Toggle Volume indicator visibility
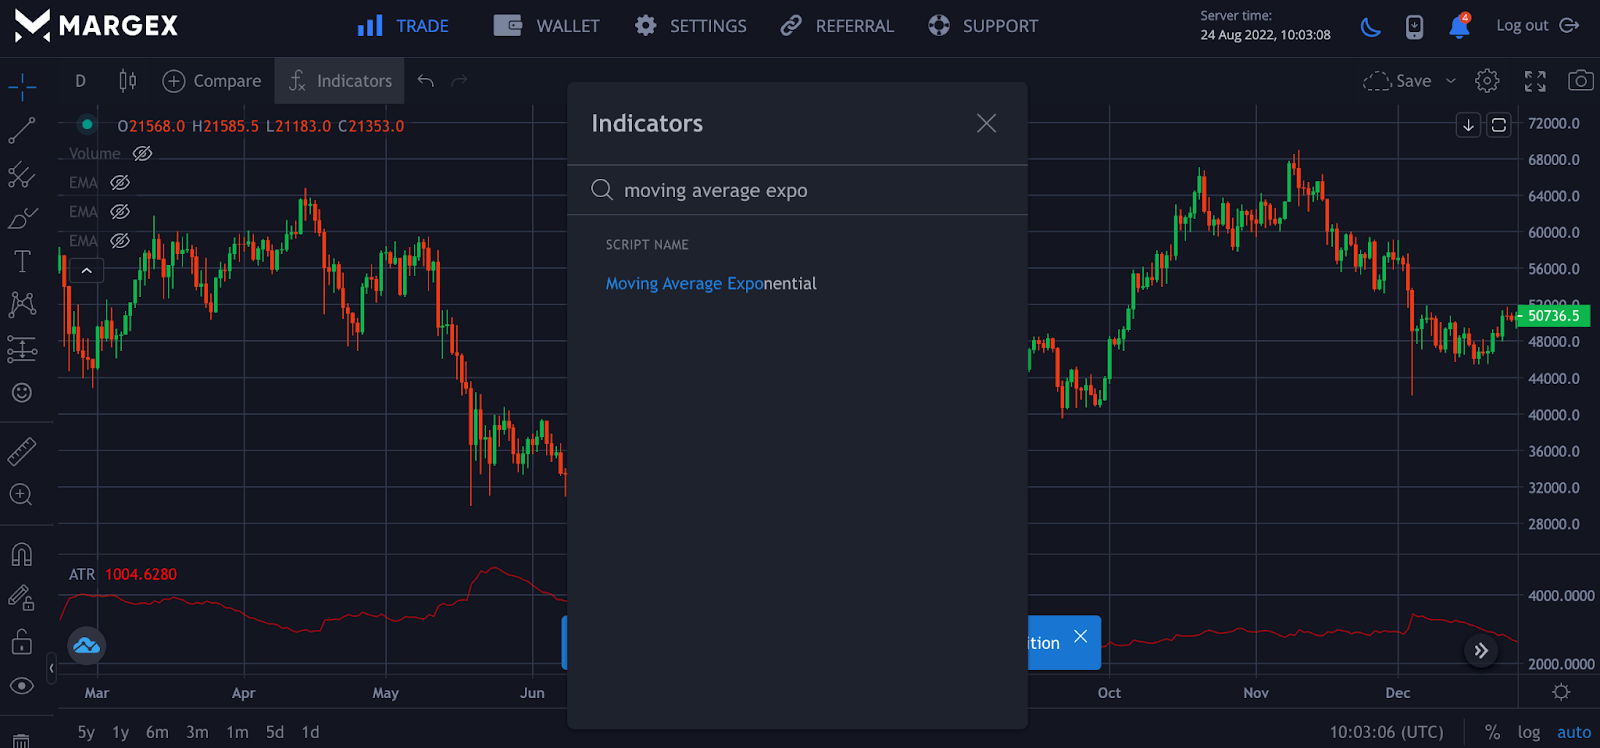 143,153
